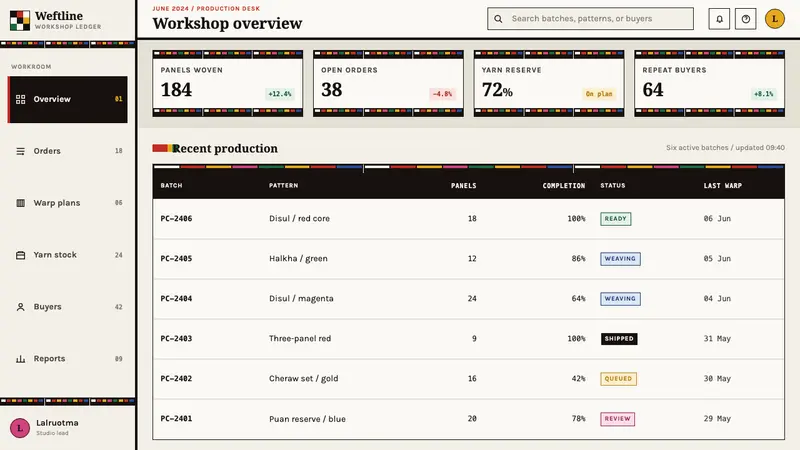This screenshot has width=800, height=450.
Task: Click the Buyers person icon
Action: click(20, 307)
